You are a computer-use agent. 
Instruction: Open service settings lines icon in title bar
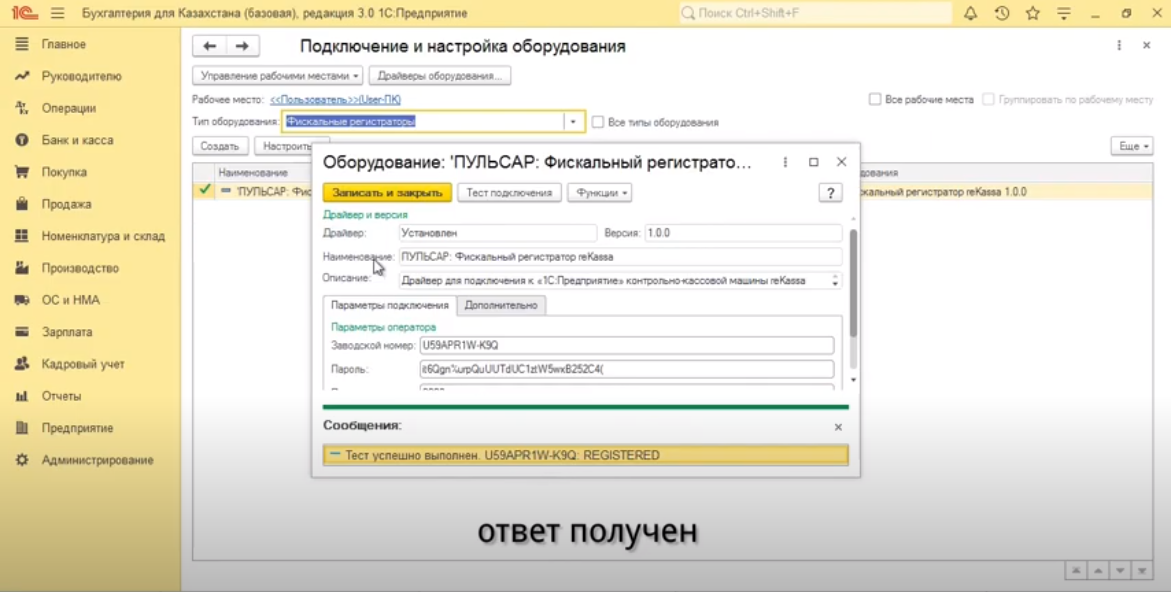[1064, 13]
